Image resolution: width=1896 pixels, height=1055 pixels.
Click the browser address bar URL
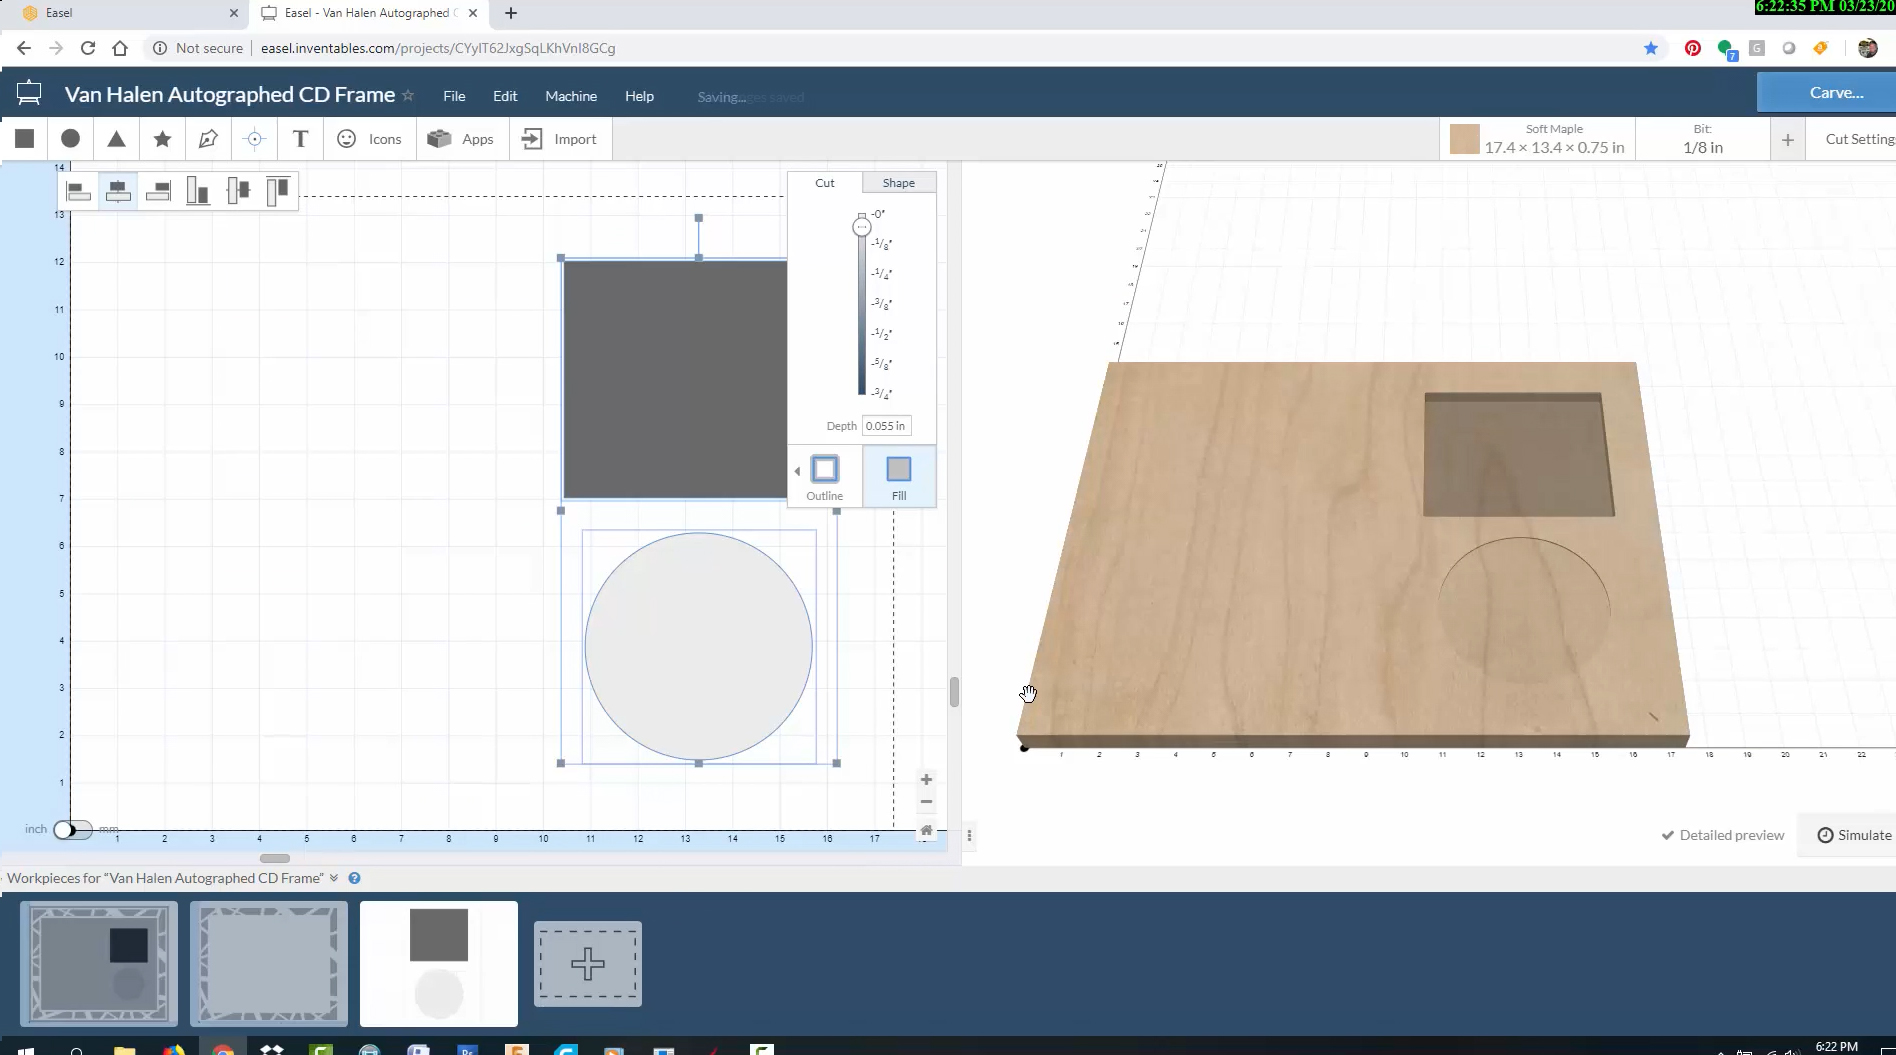438,48
